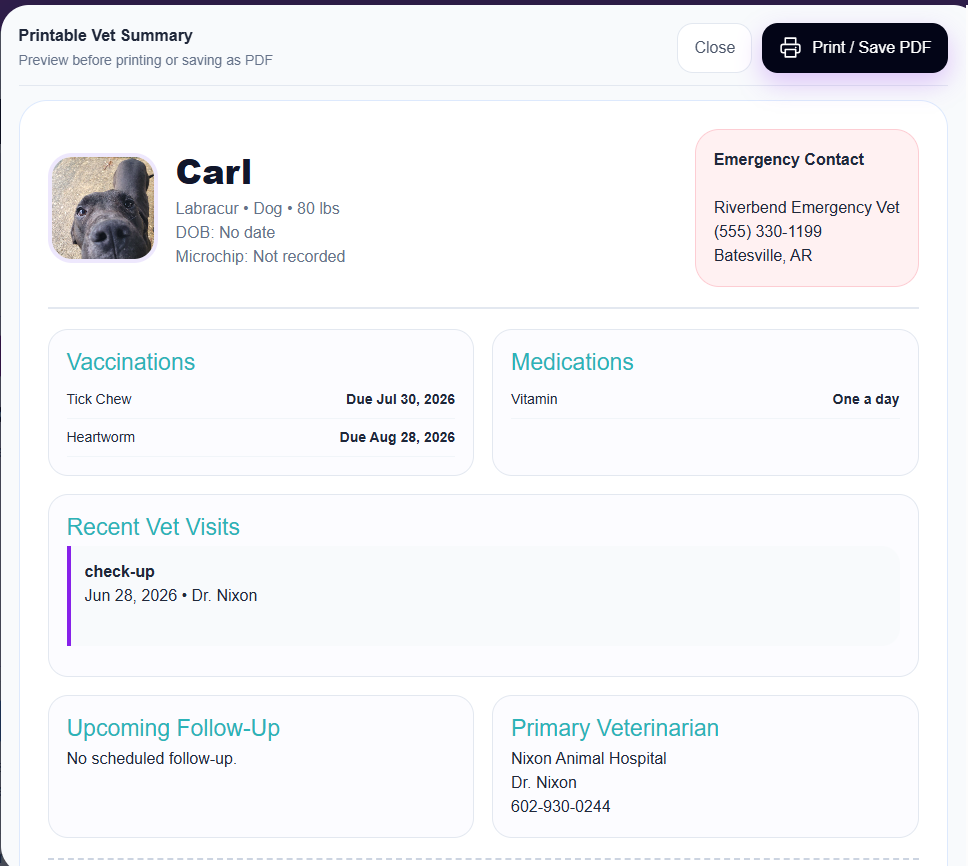The height and width of the screenshot is (866, 968).
Task: Click the Riverbend Emergency Vet name
Action: (x=806, y=207)
